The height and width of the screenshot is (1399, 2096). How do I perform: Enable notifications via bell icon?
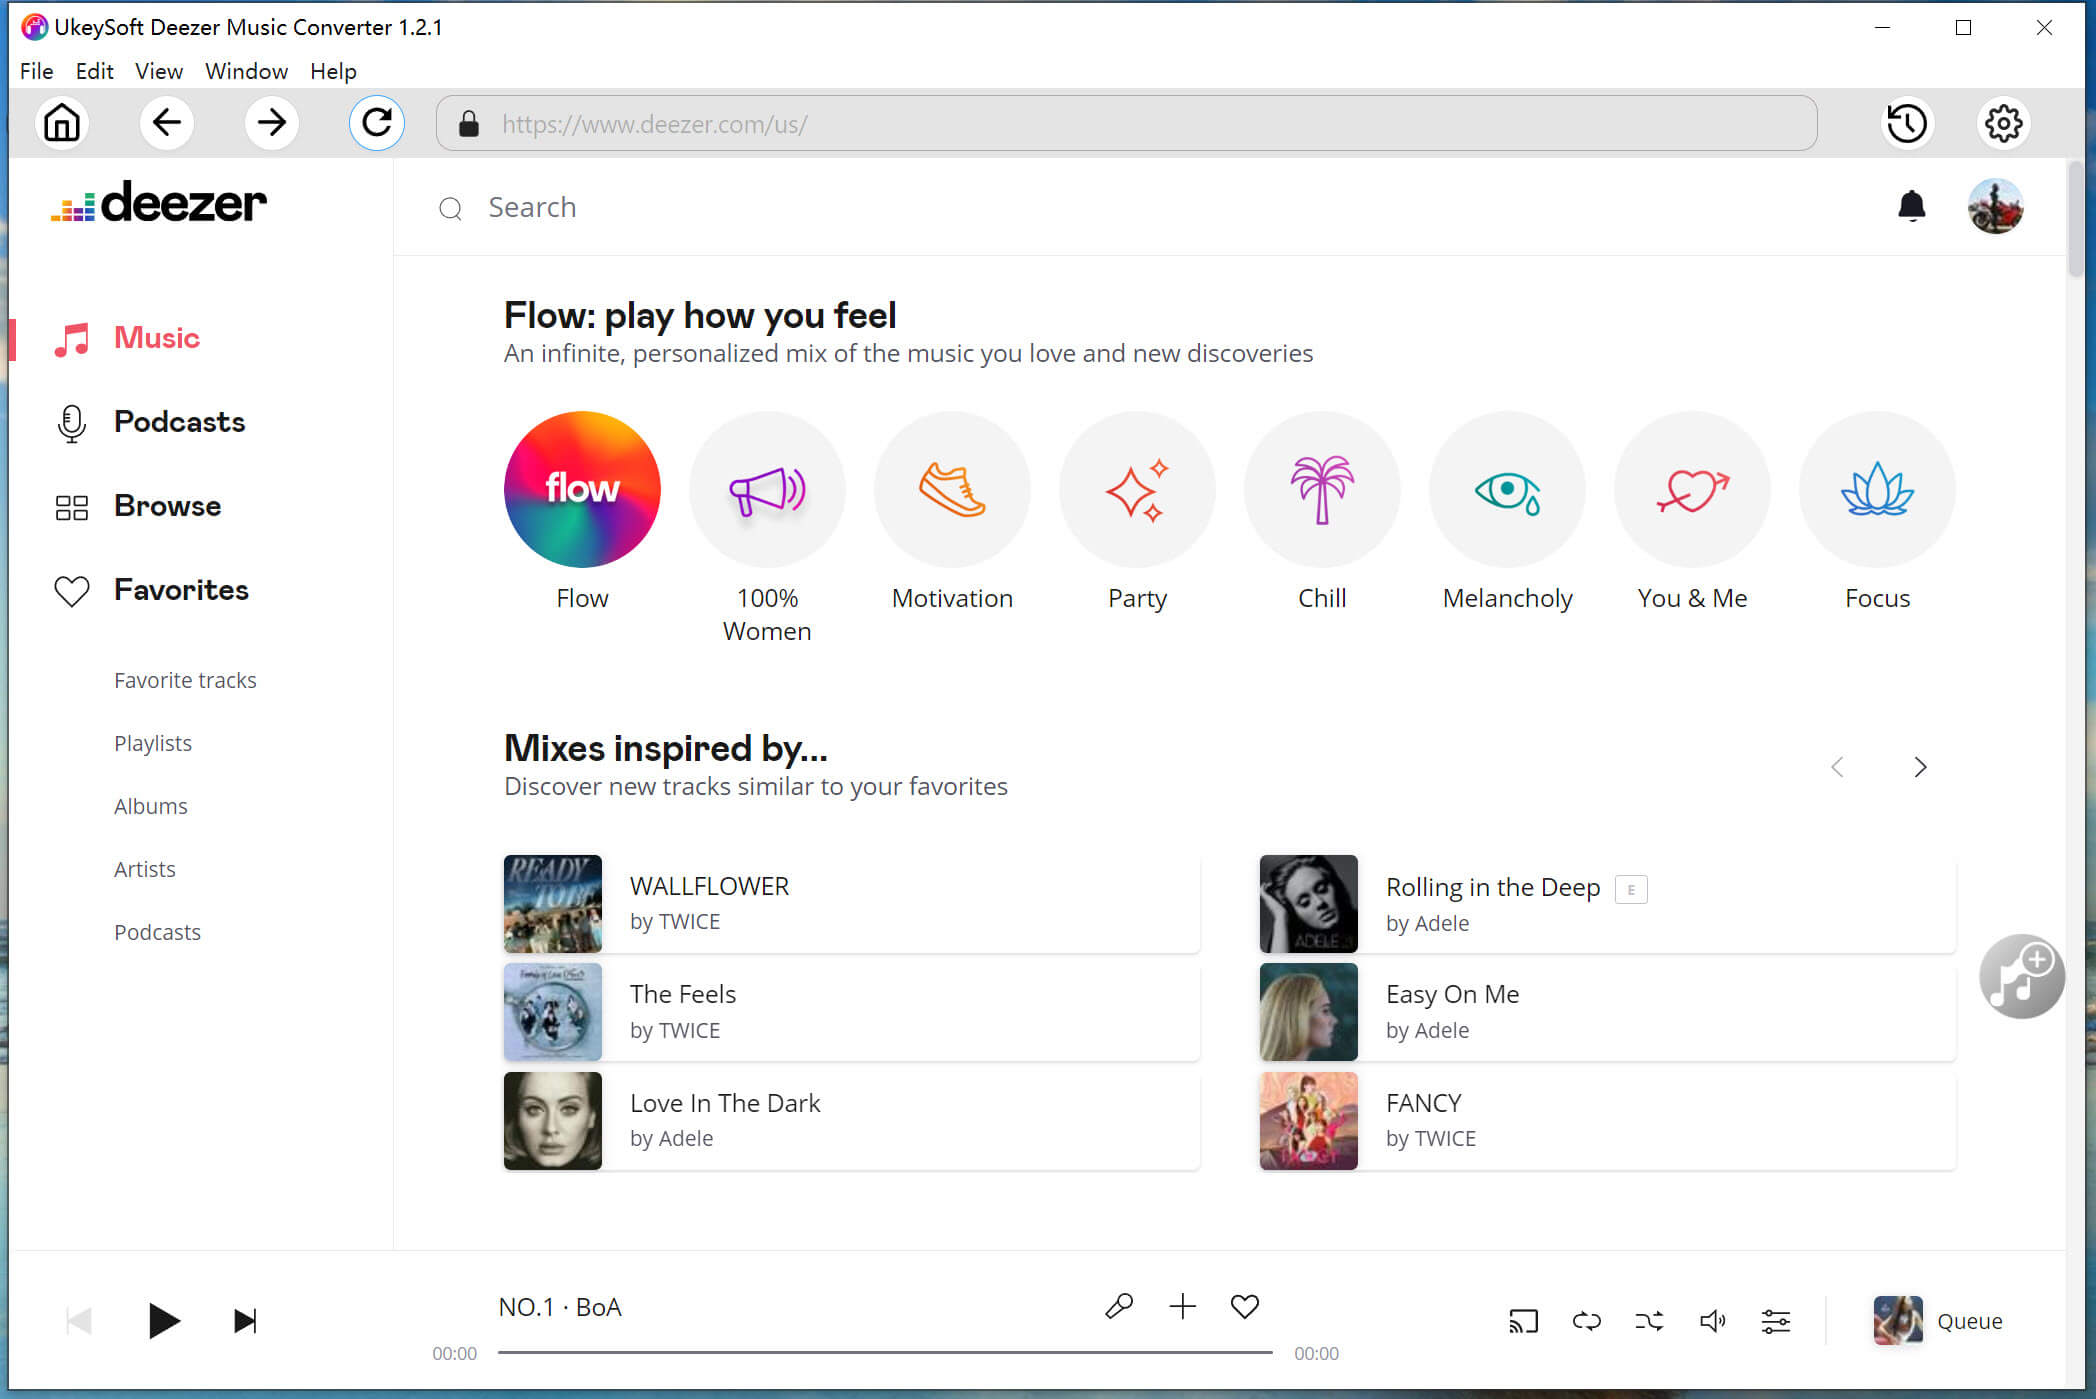[x=1912, y=205]
